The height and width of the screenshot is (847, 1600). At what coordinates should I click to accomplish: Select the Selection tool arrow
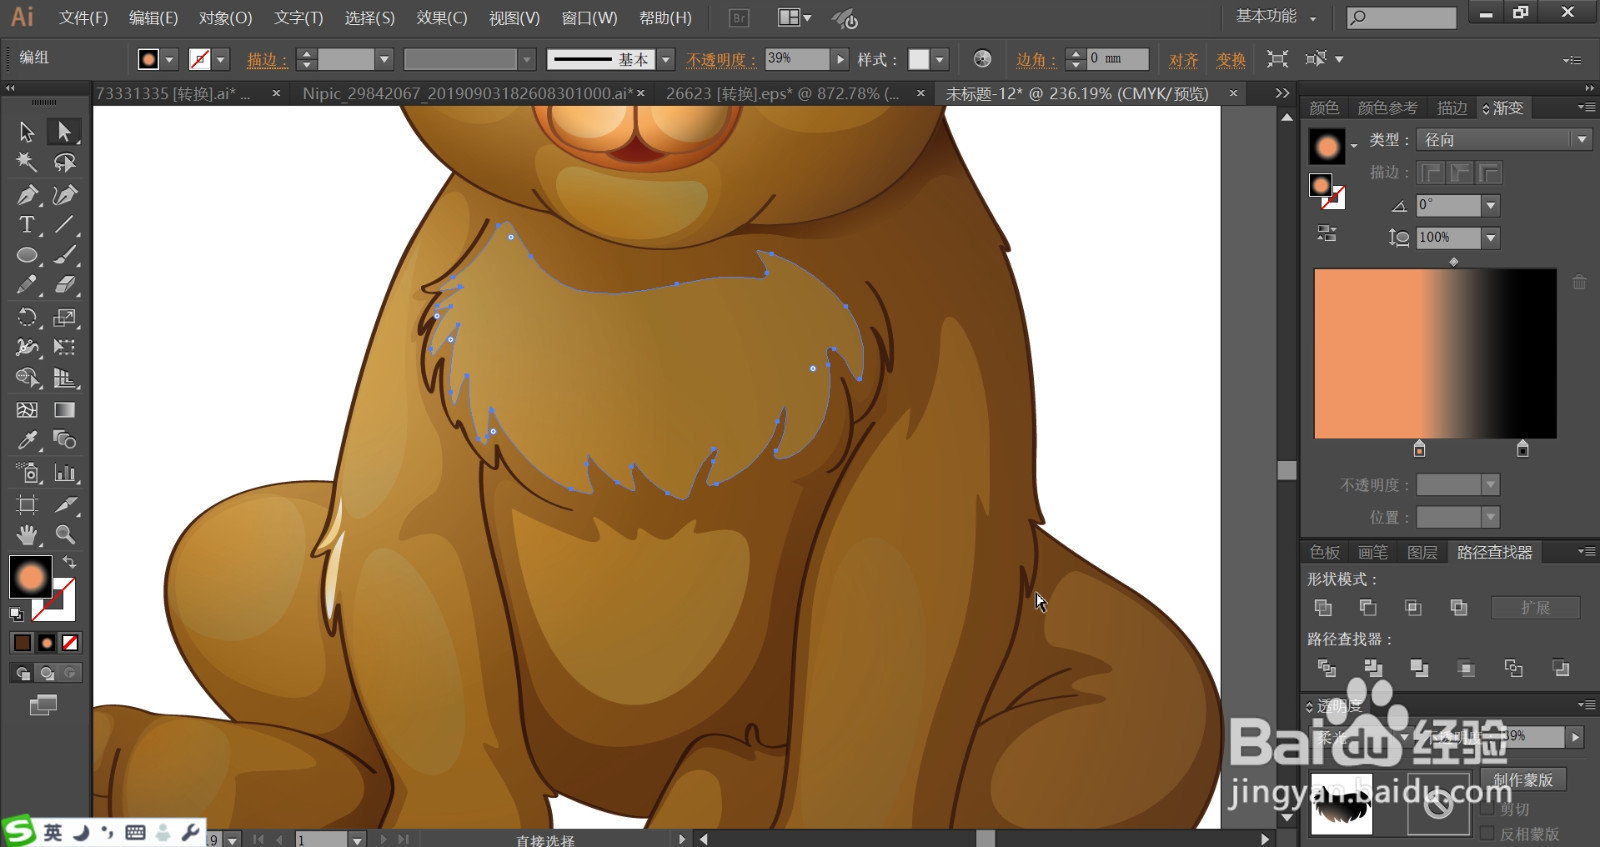coord(27,131)
